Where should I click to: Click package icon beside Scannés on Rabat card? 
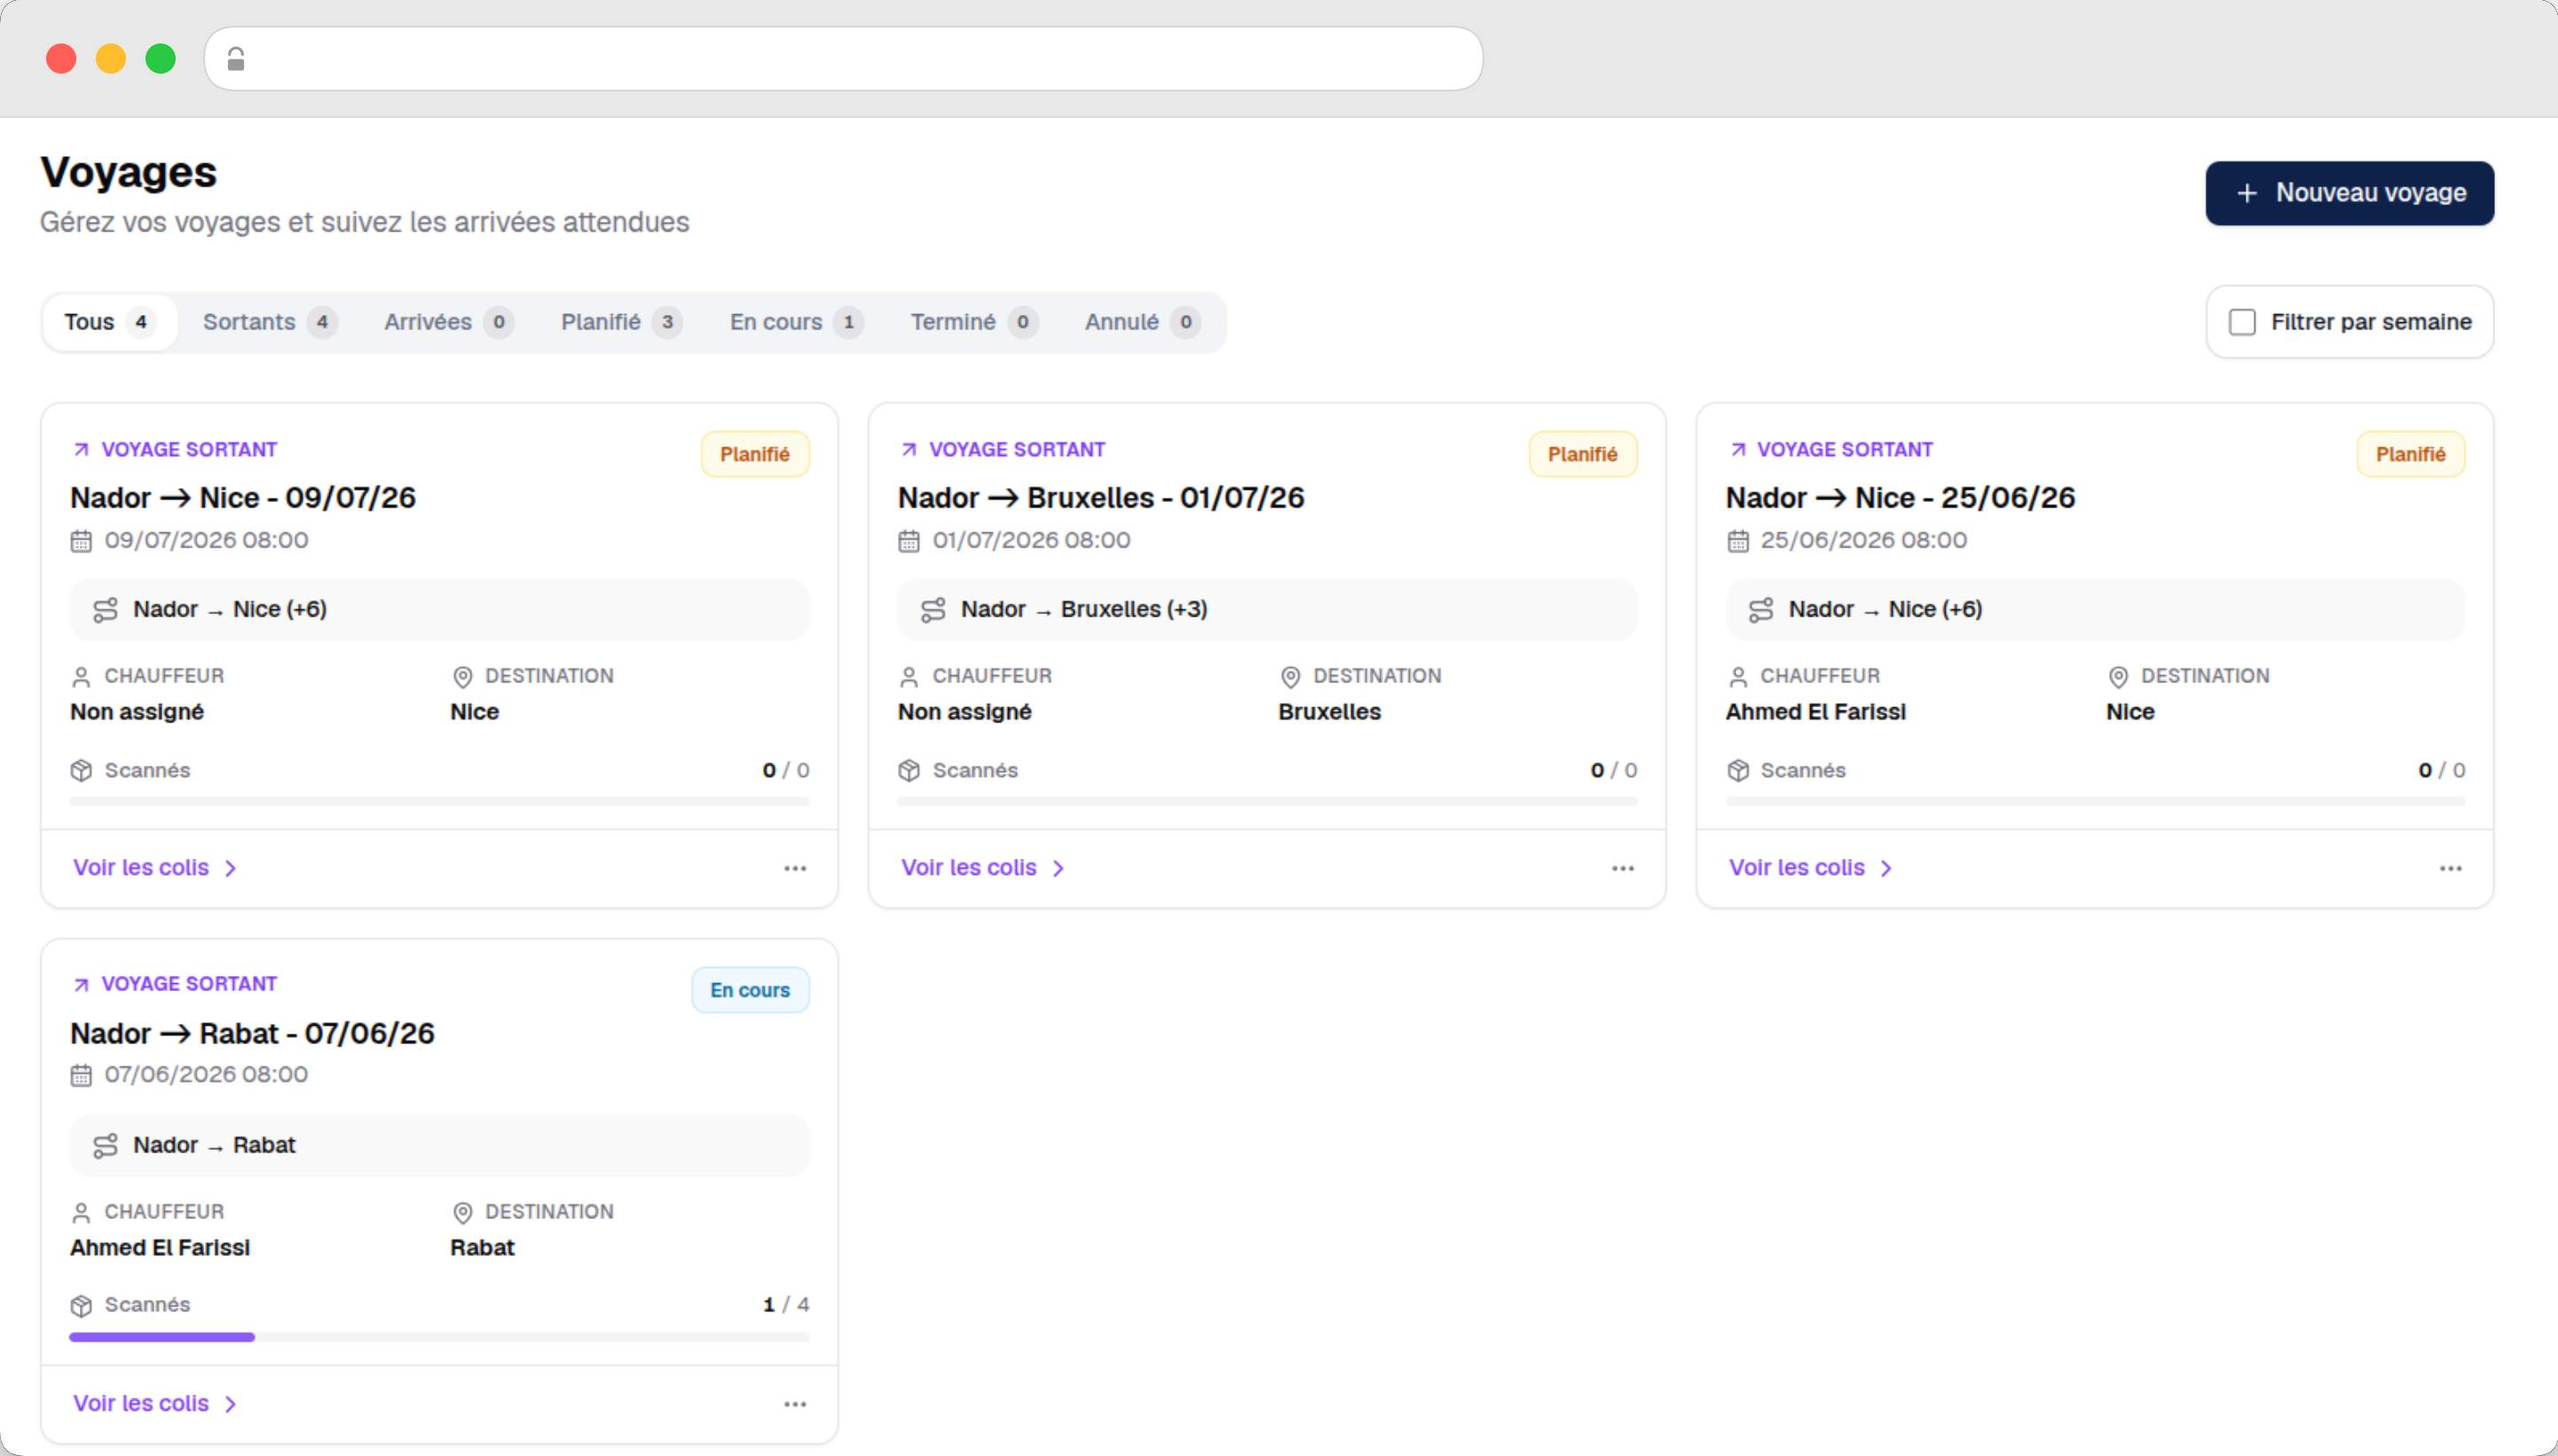pos(81,1306)
